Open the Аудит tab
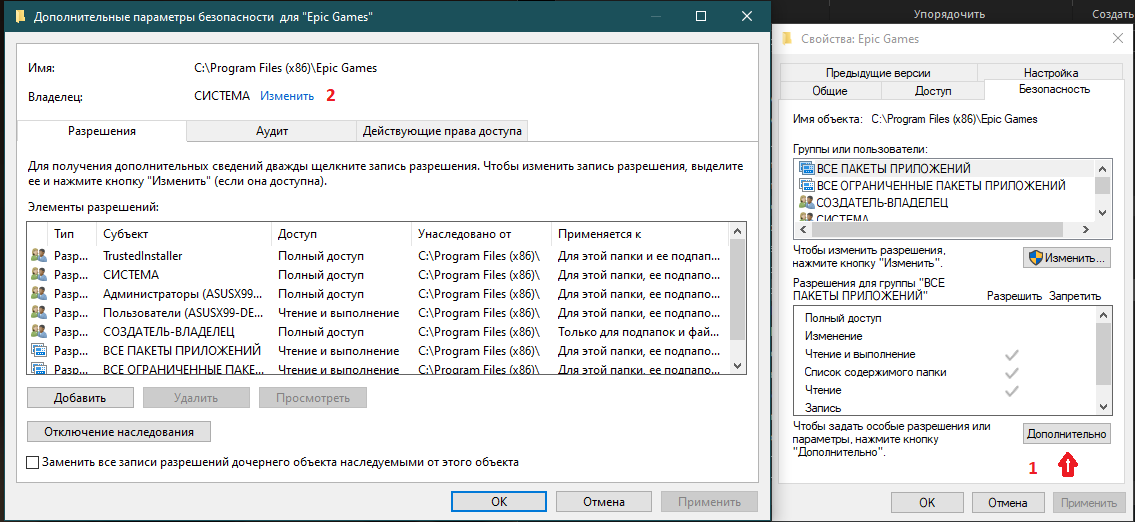Viewport: 1135px width, 522px height. (272, 131)
